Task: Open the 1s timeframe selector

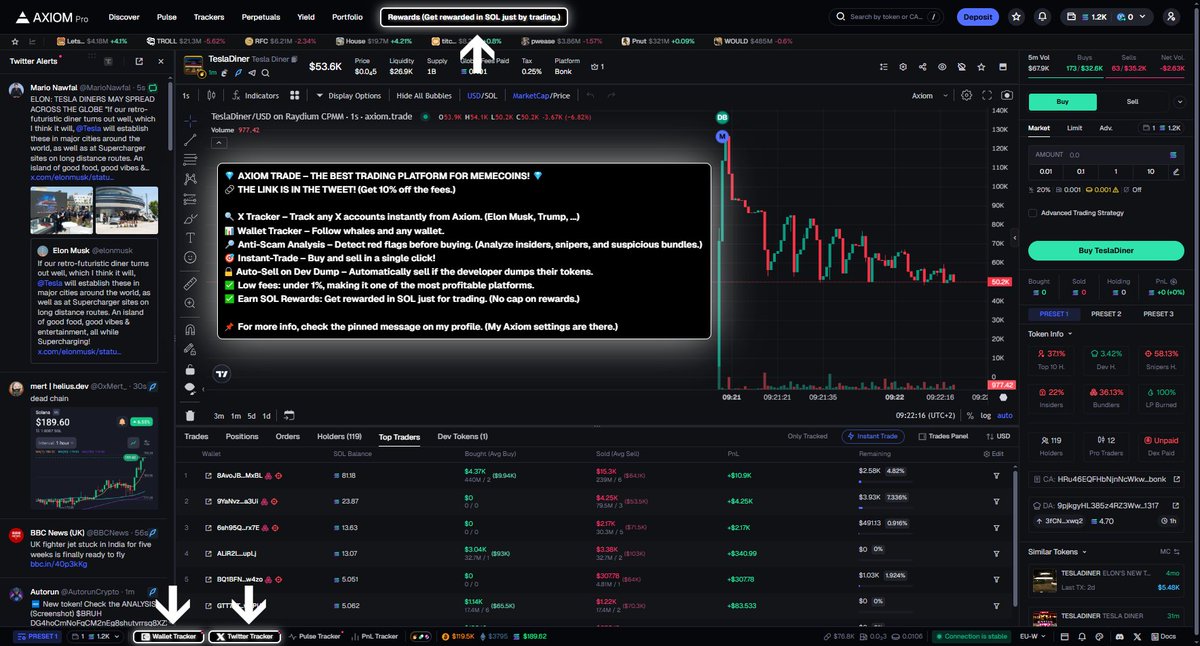Action: point(186,95)
